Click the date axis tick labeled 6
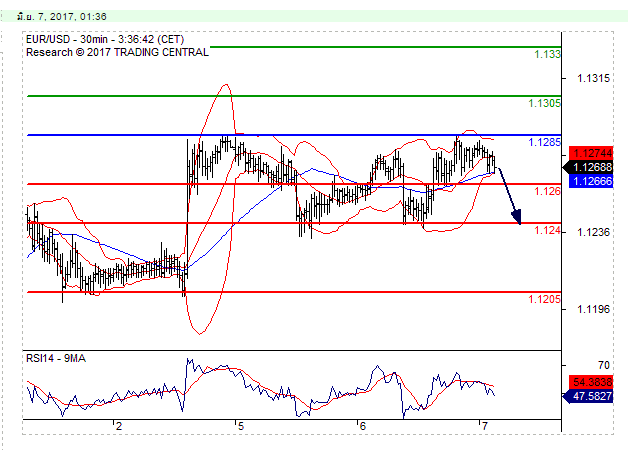 pyautogui.click(x=362, y=426)
